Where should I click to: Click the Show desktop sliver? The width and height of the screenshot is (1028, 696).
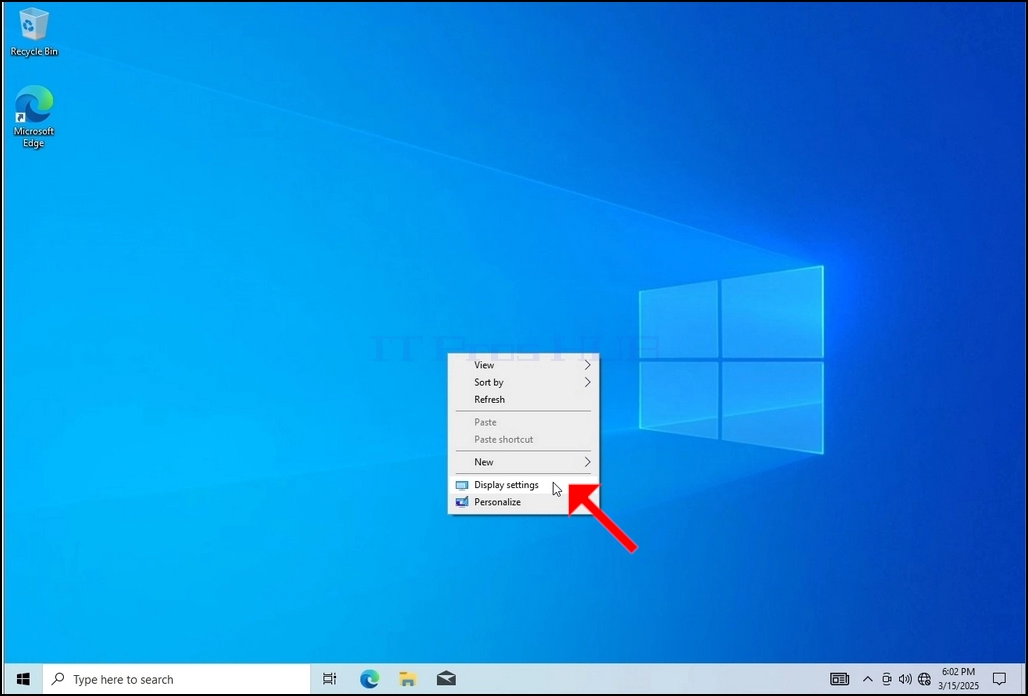[x=1022, y=679]
